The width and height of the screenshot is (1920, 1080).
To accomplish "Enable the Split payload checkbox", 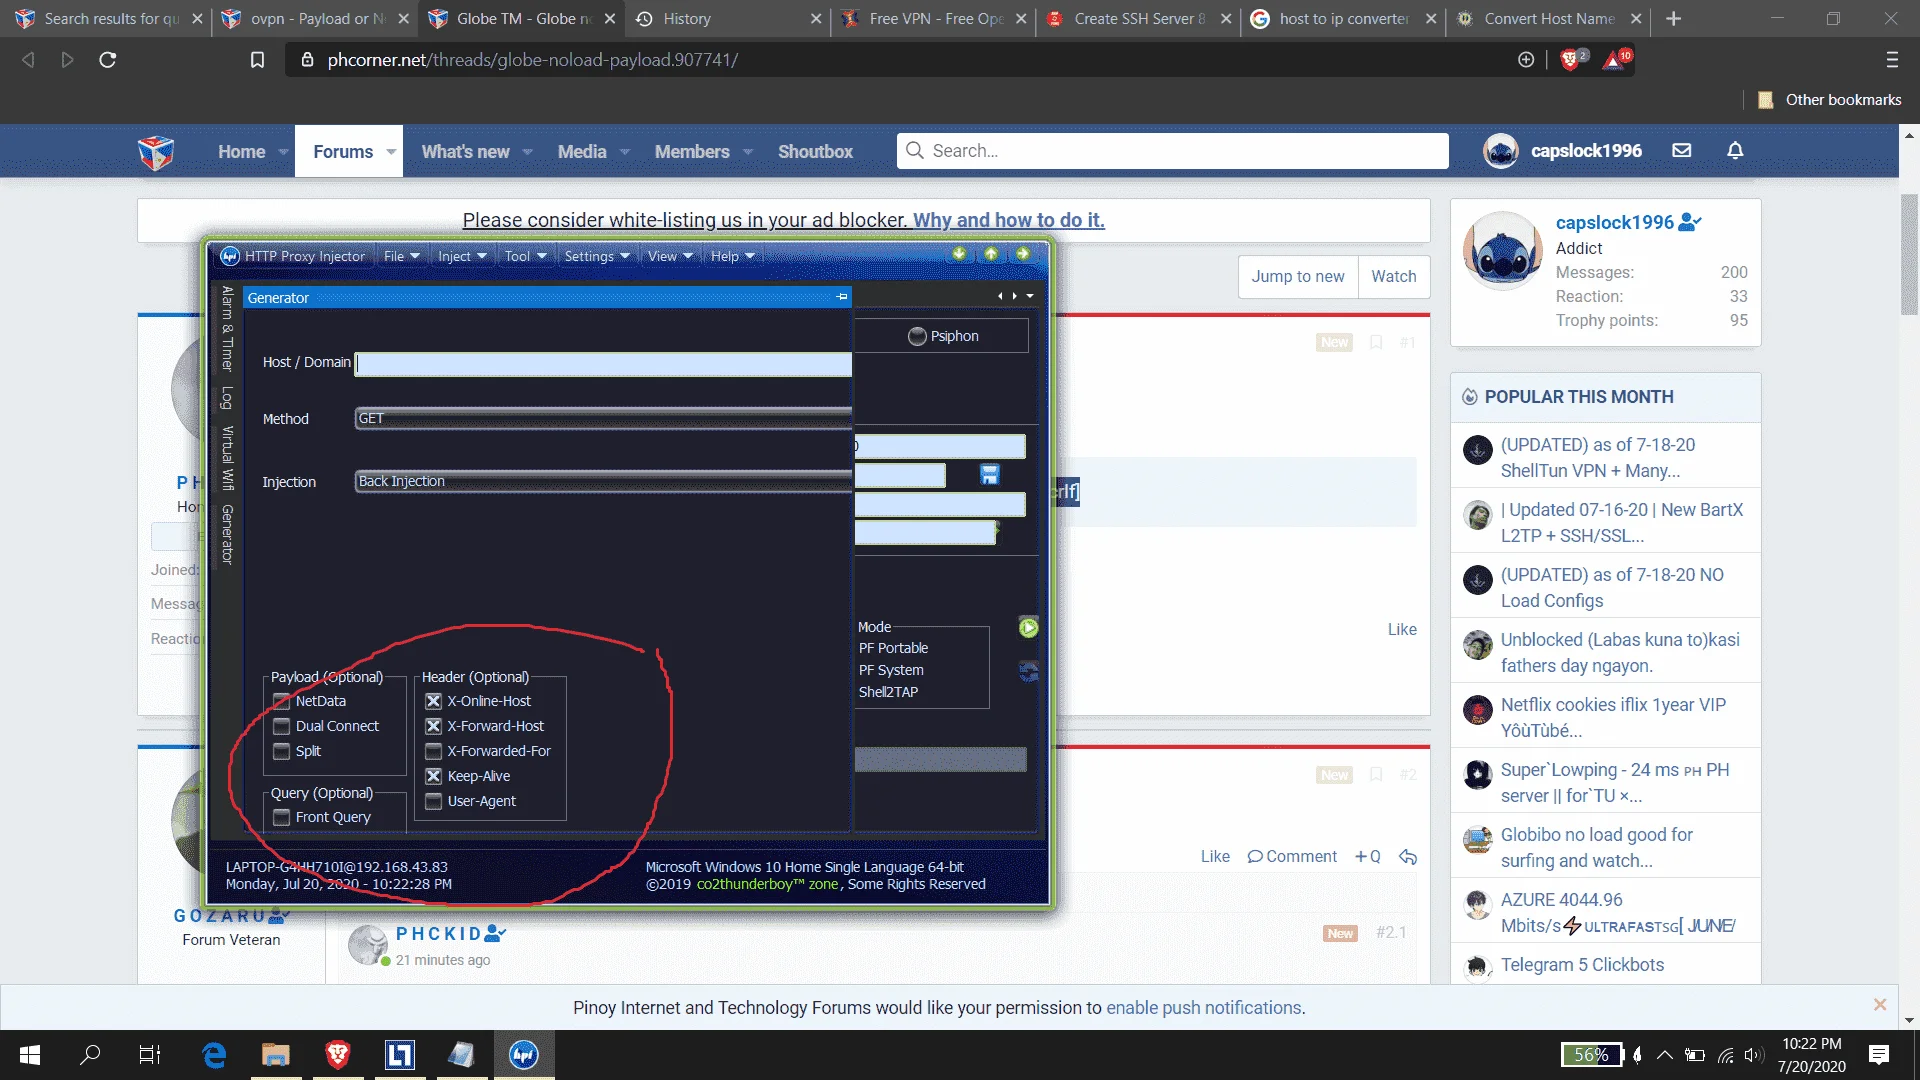I will pos(282,751).
